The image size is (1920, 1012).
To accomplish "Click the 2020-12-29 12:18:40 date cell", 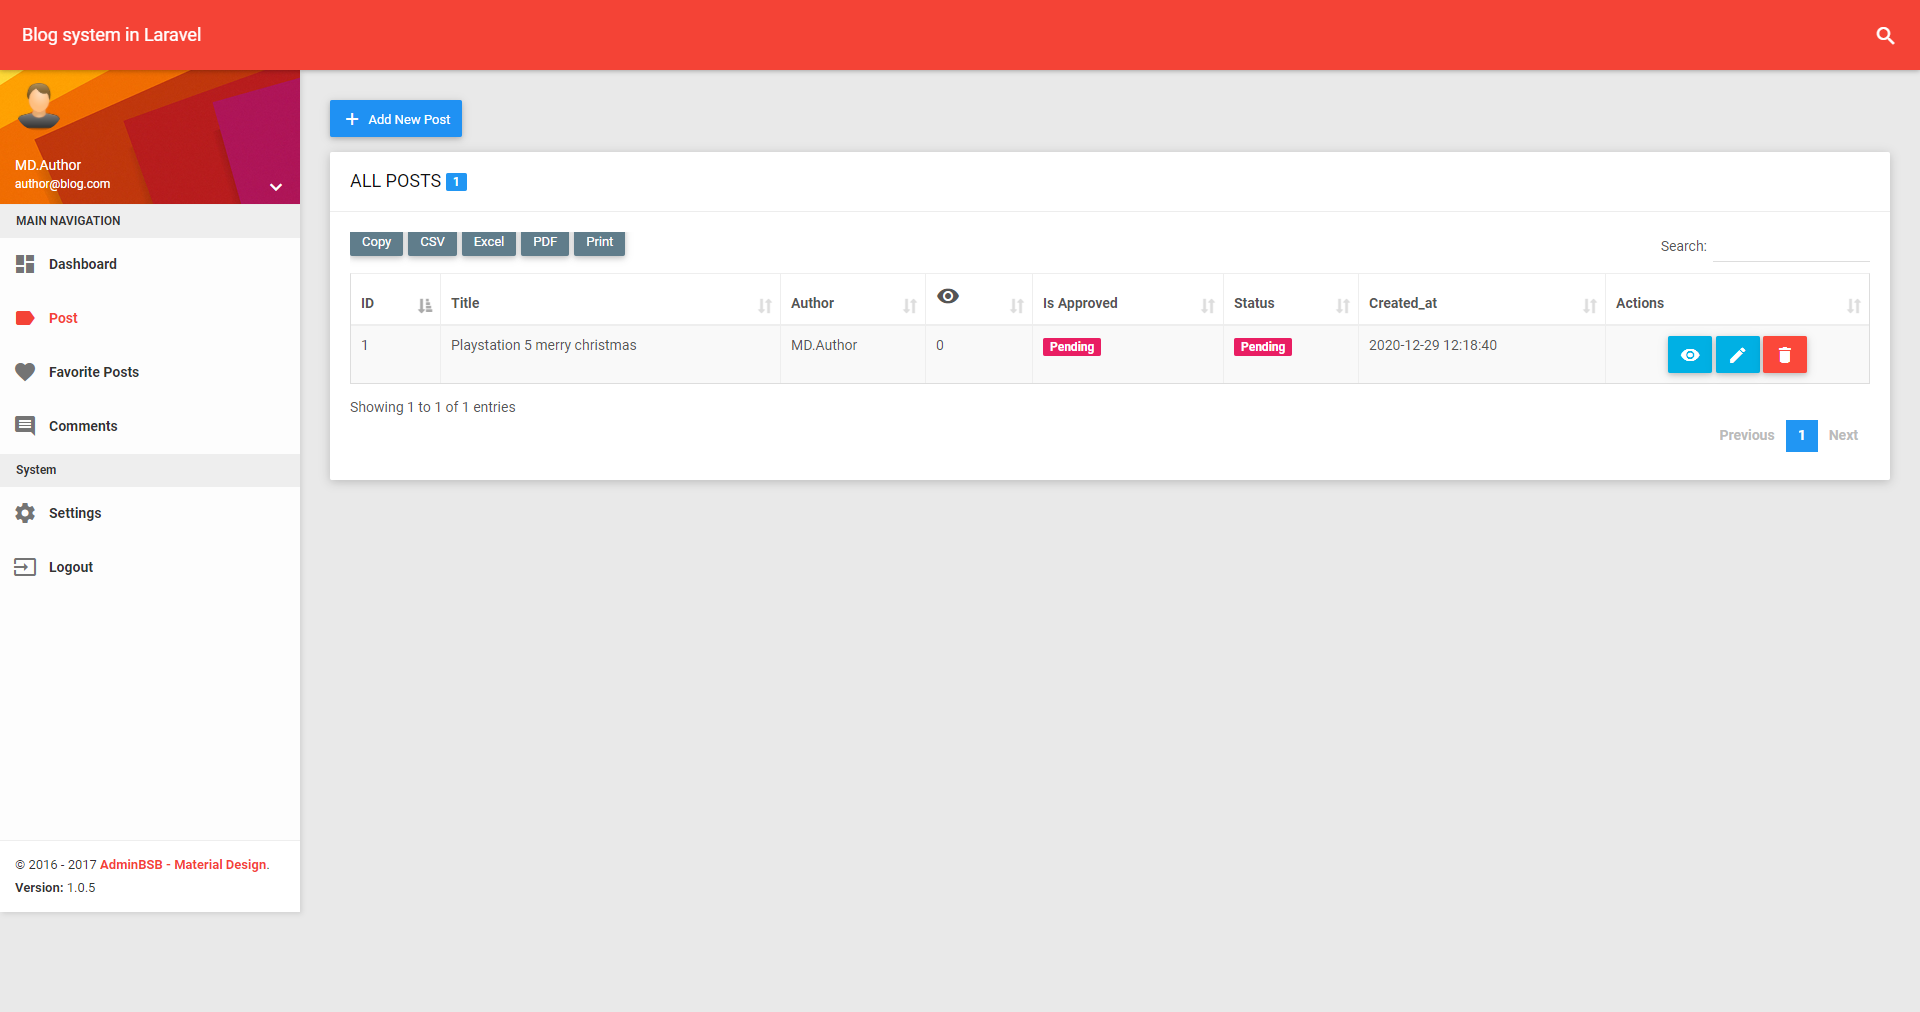I will coord(1482,354).
